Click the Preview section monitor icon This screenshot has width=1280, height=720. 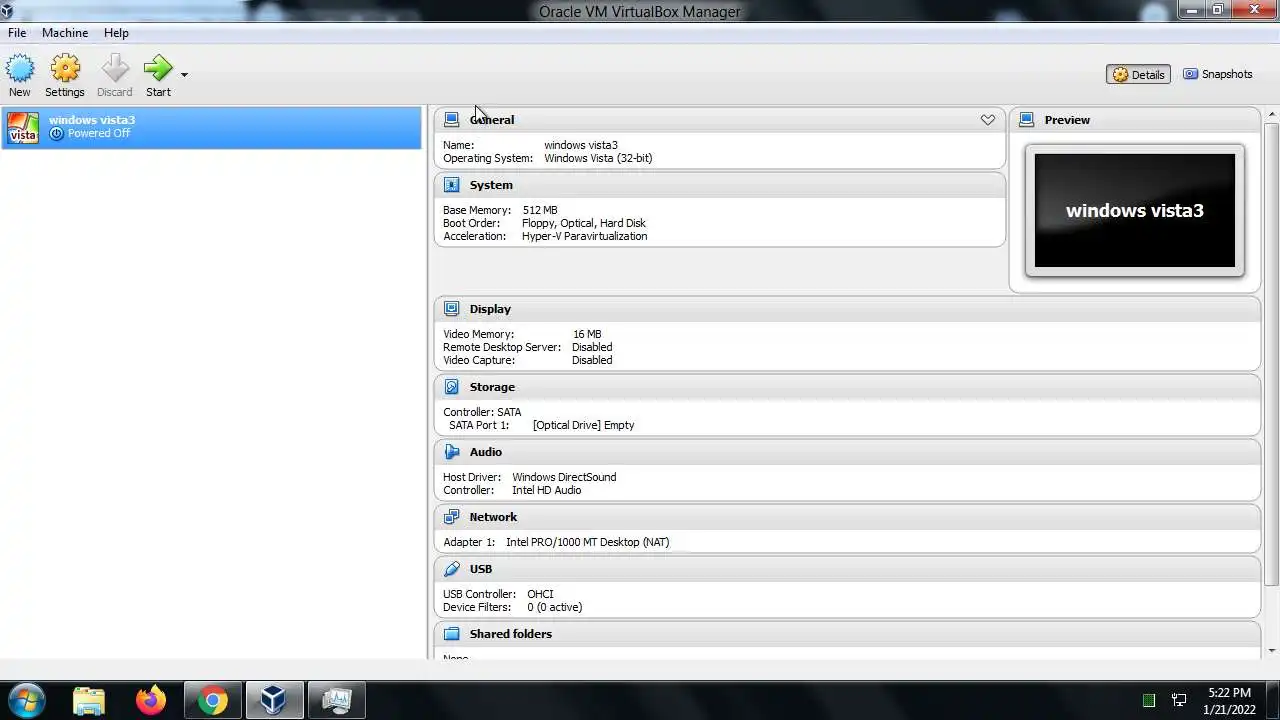(x=1026, y=120)
